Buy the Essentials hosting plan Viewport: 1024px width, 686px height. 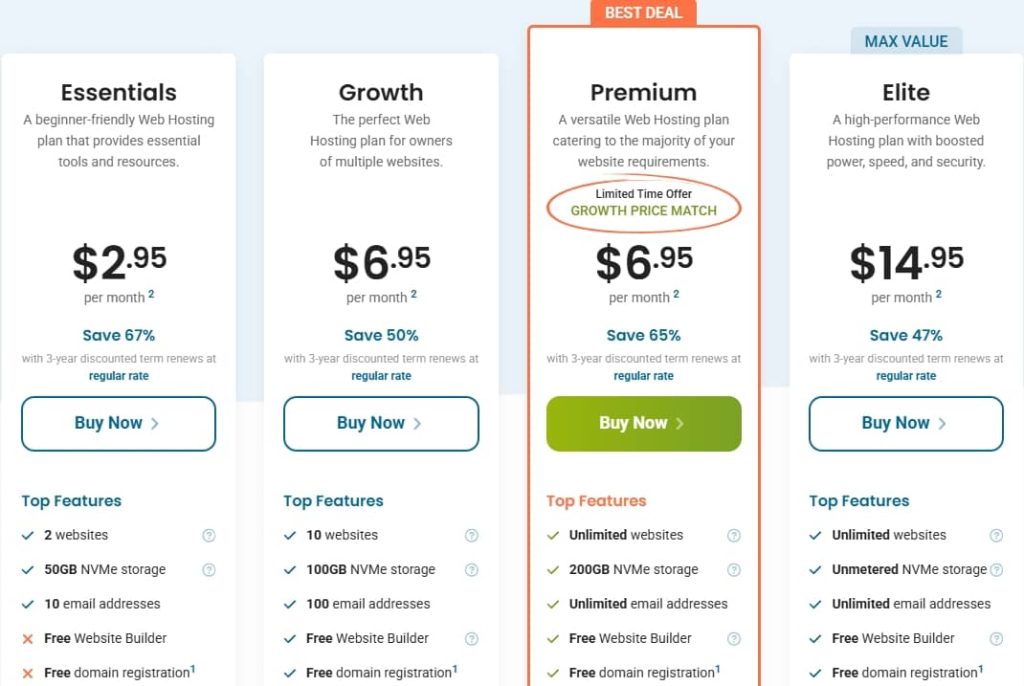click(x=118, y=424)
